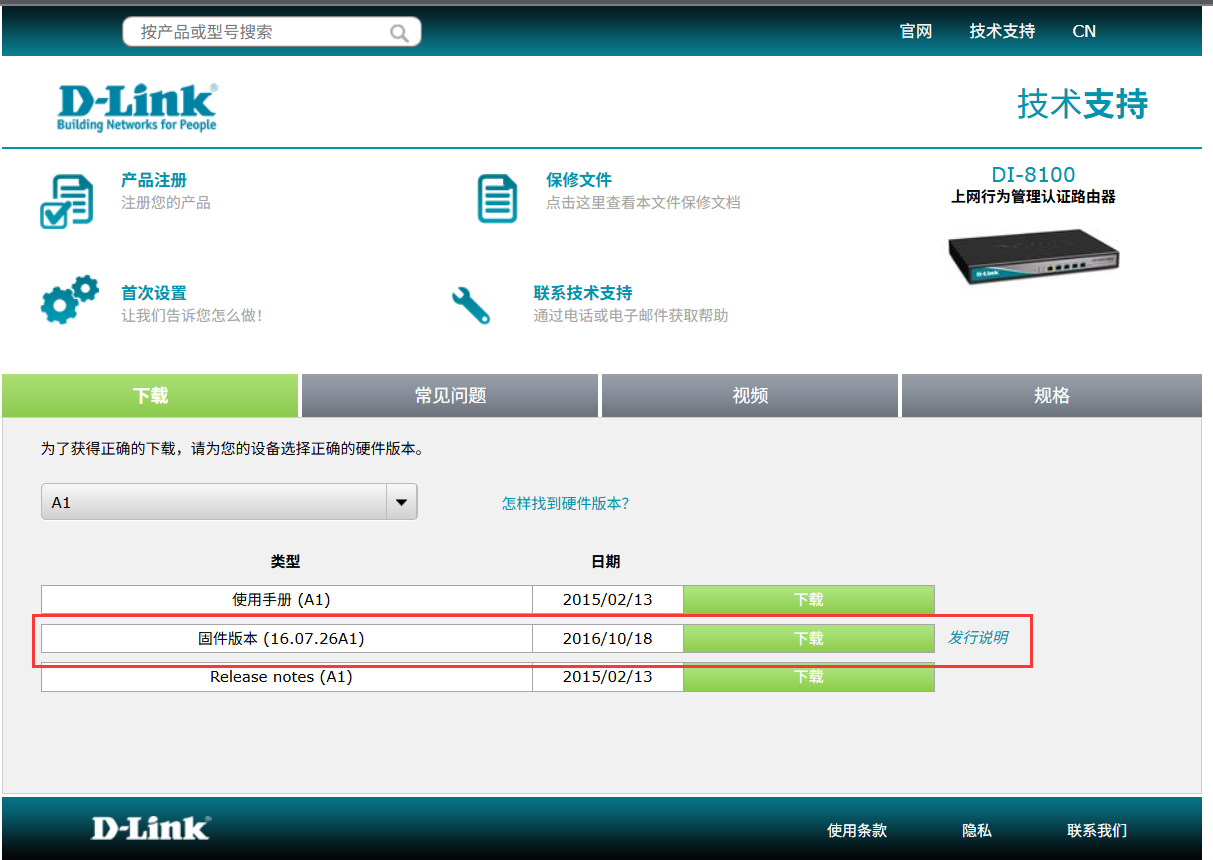The width and height of the screenshot is (1213, 860).
Task: Open the 官网 link in top bar
Action: tap(916, 31)
